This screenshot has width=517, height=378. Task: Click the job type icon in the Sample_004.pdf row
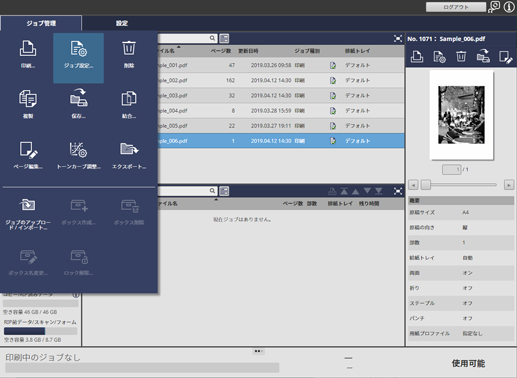(333, 111)
